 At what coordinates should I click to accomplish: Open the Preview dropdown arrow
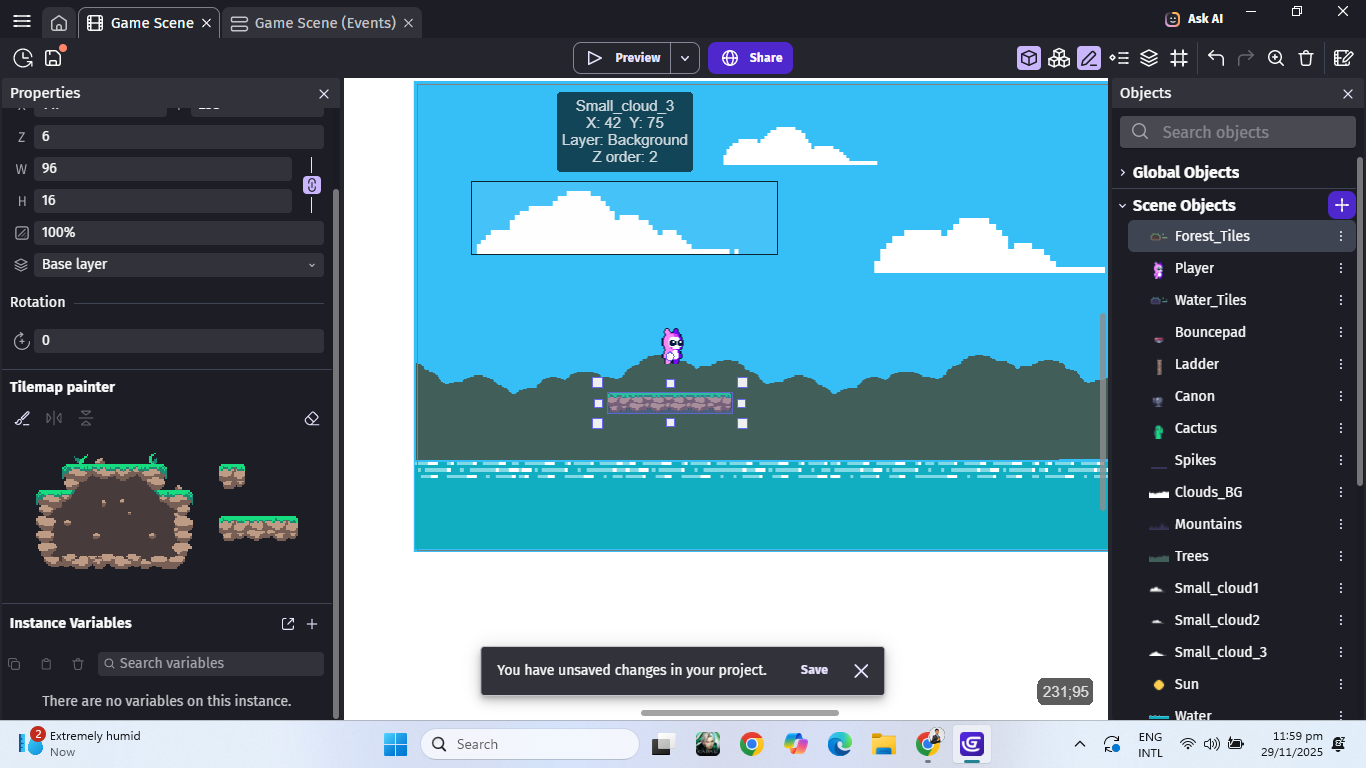685,58
